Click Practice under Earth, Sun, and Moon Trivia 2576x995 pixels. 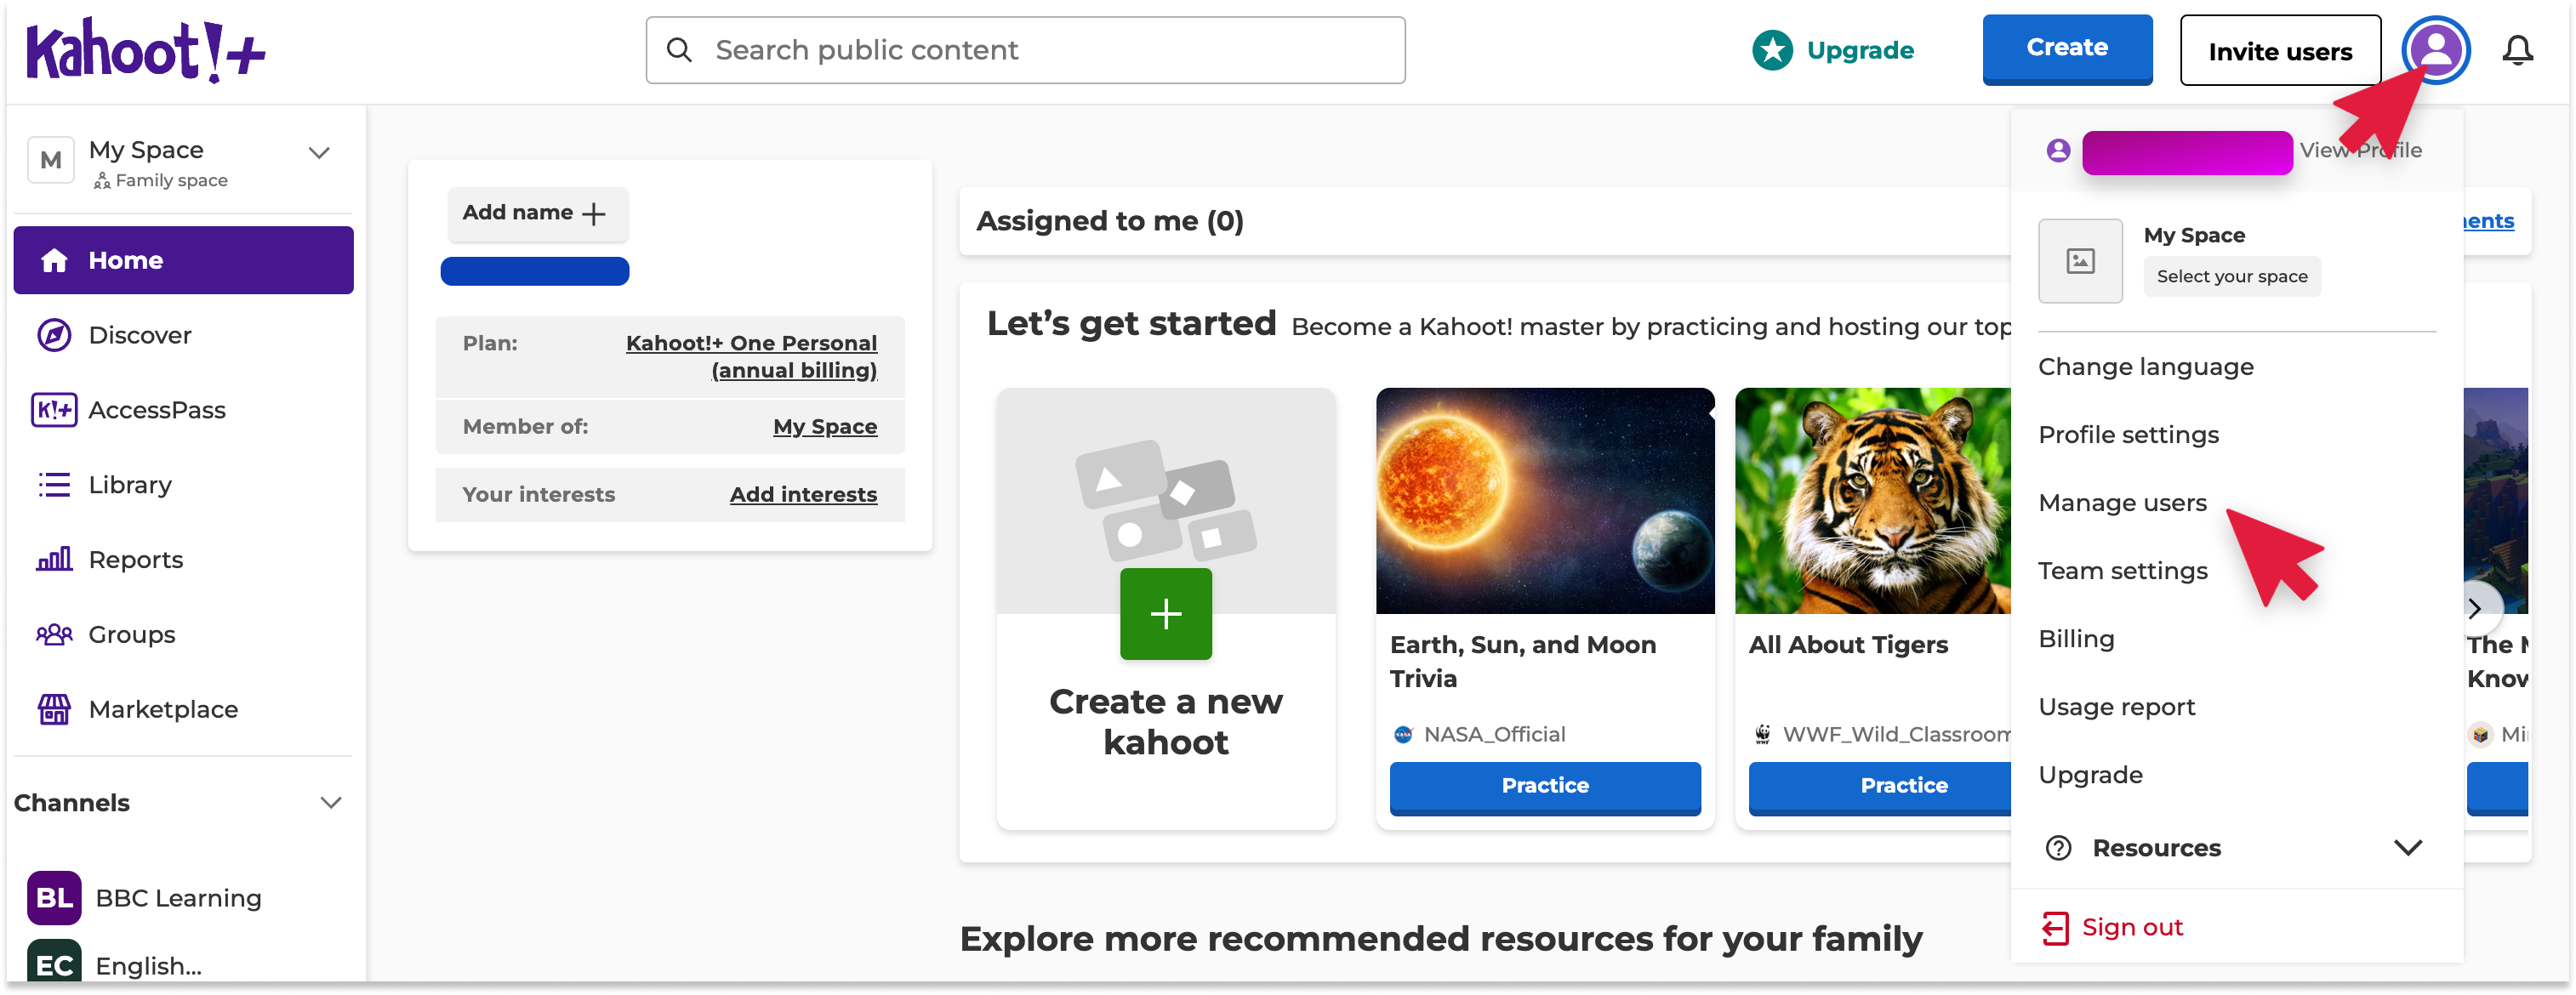click(1544, 787)
